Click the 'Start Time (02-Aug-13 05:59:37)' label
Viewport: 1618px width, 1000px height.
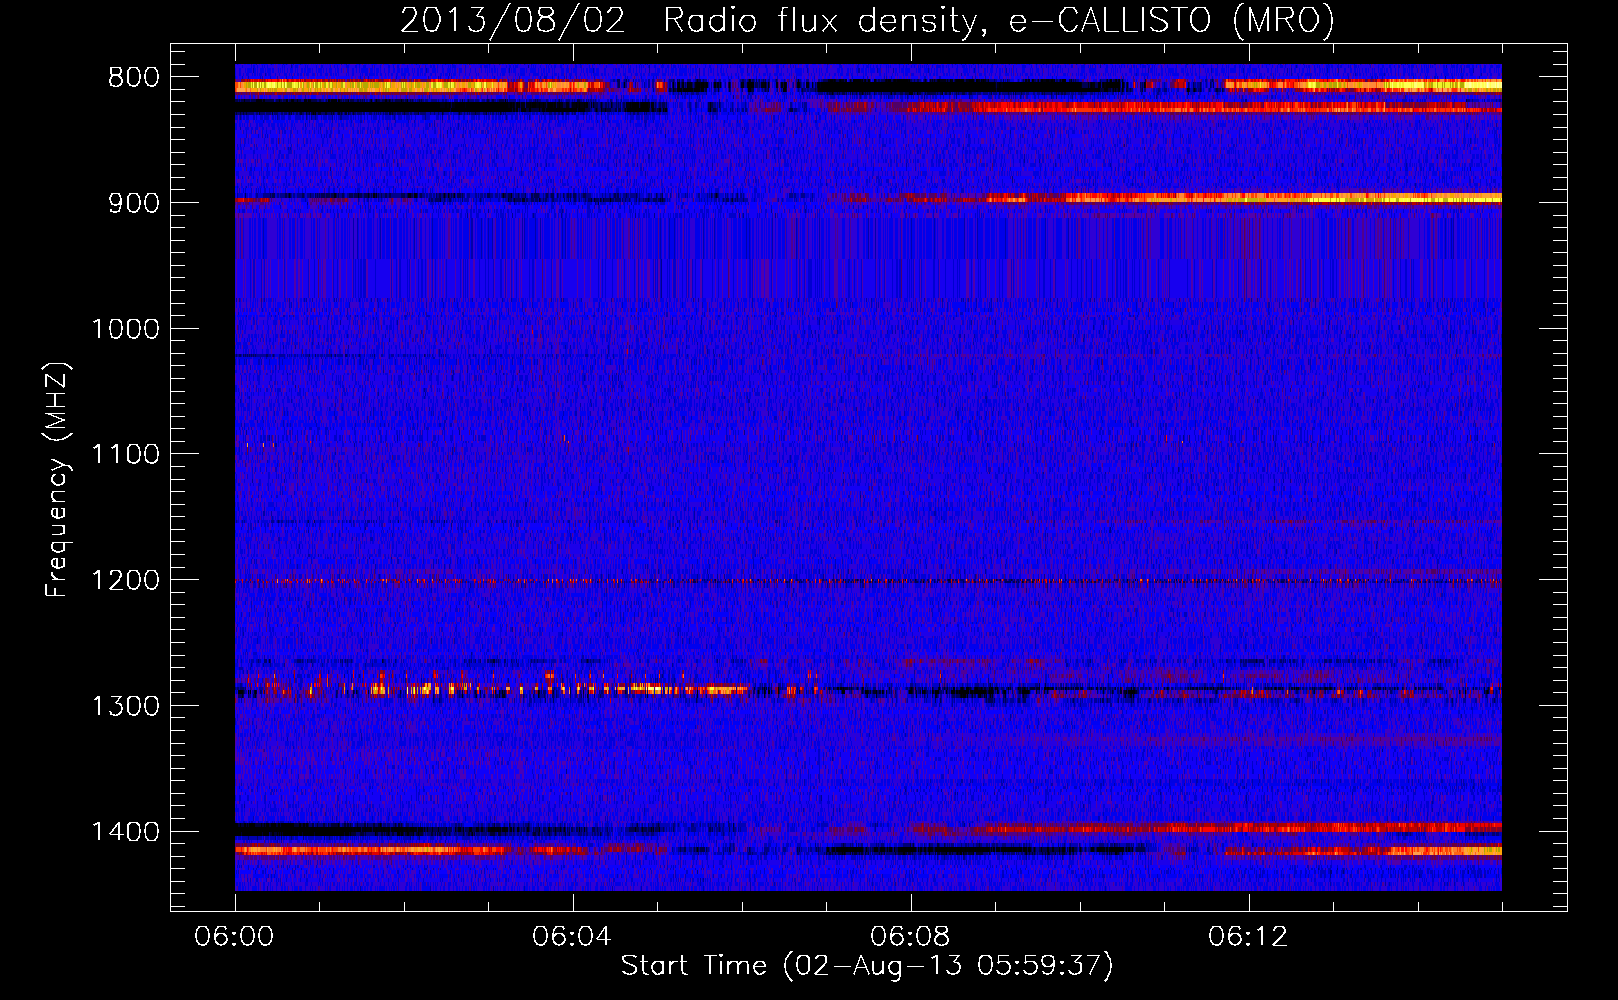coord(867,966)
